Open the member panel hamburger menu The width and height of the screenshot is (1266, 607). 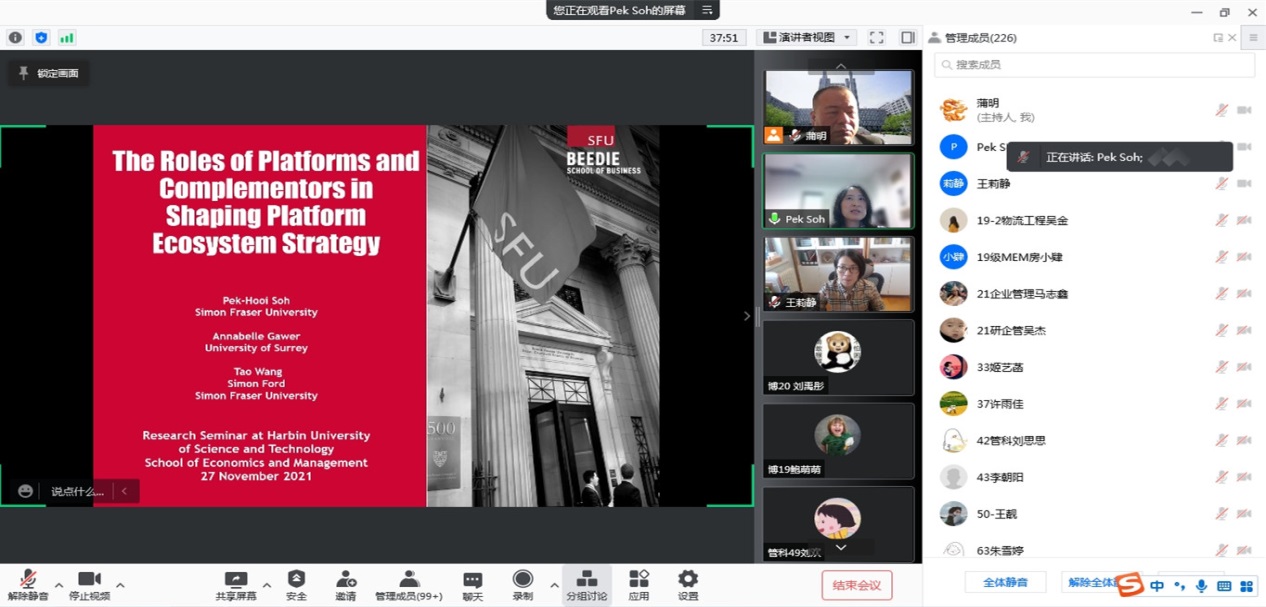tap(1253, 38)
